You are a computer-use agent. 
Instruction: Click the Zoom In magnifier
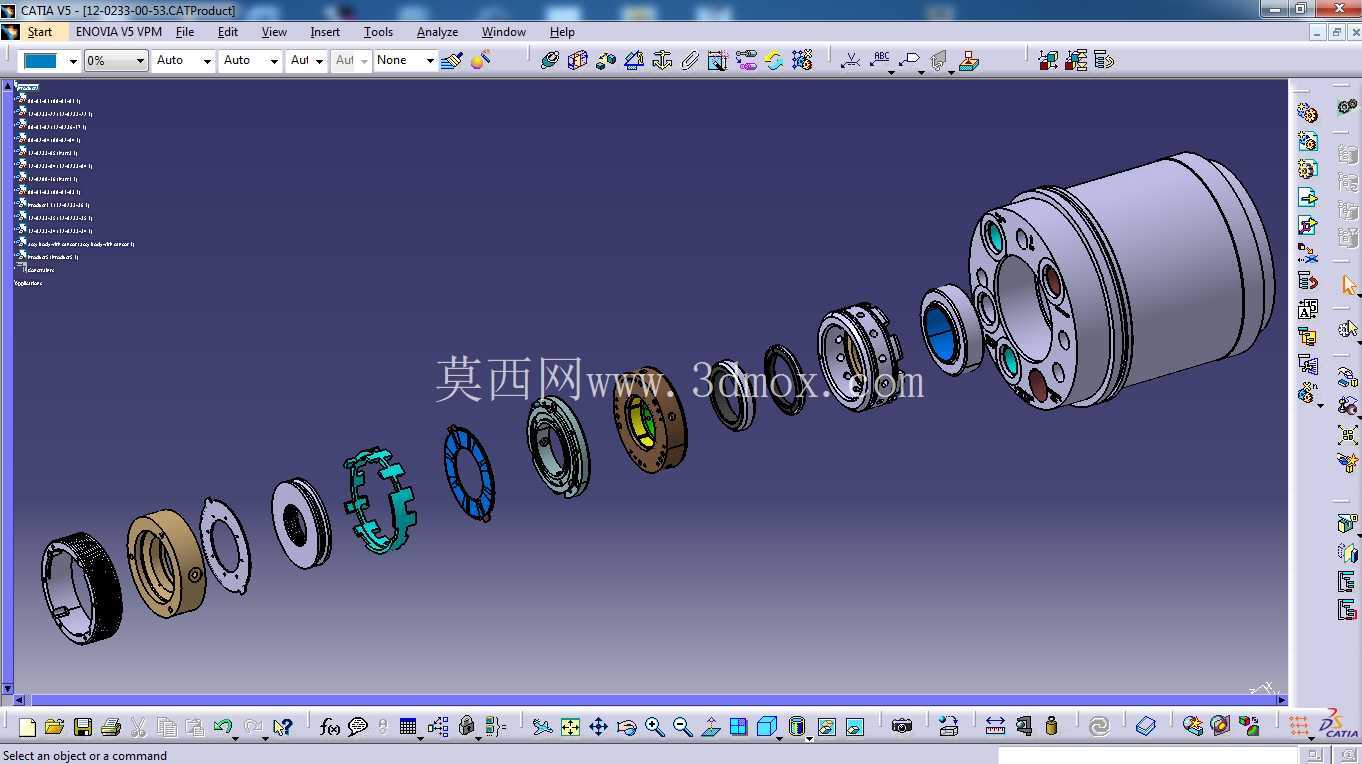tap(654, 727)
